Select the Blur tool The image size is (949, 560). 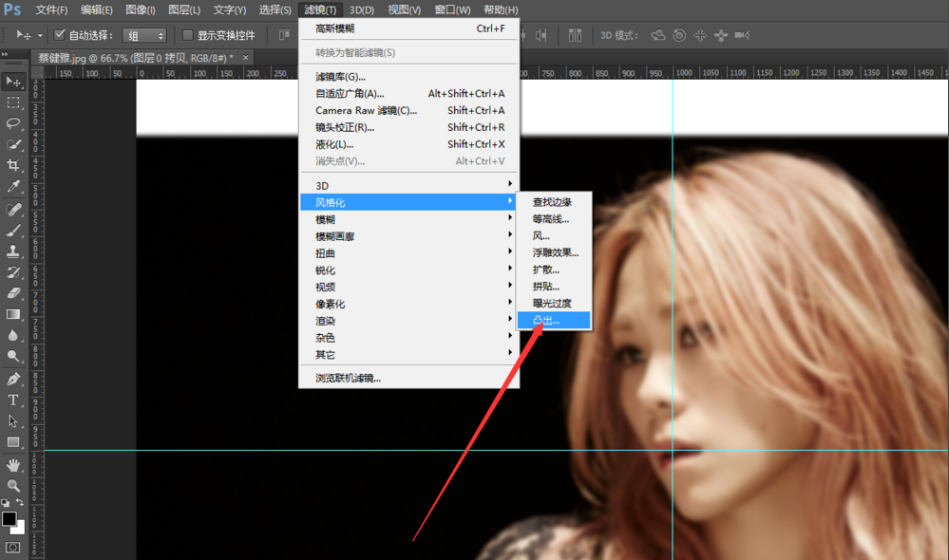13,335
